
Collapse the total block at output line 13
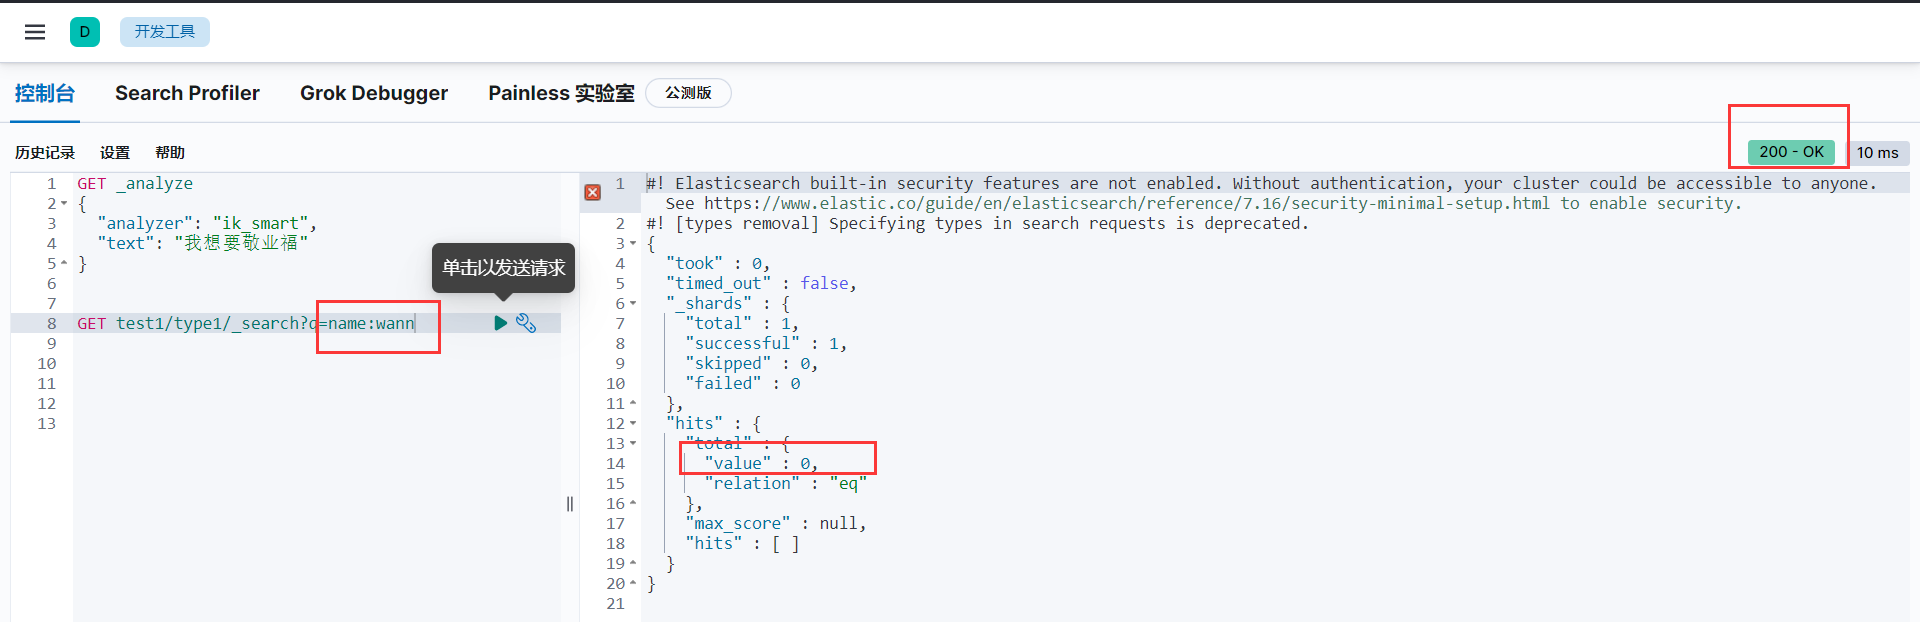(633, 444)
